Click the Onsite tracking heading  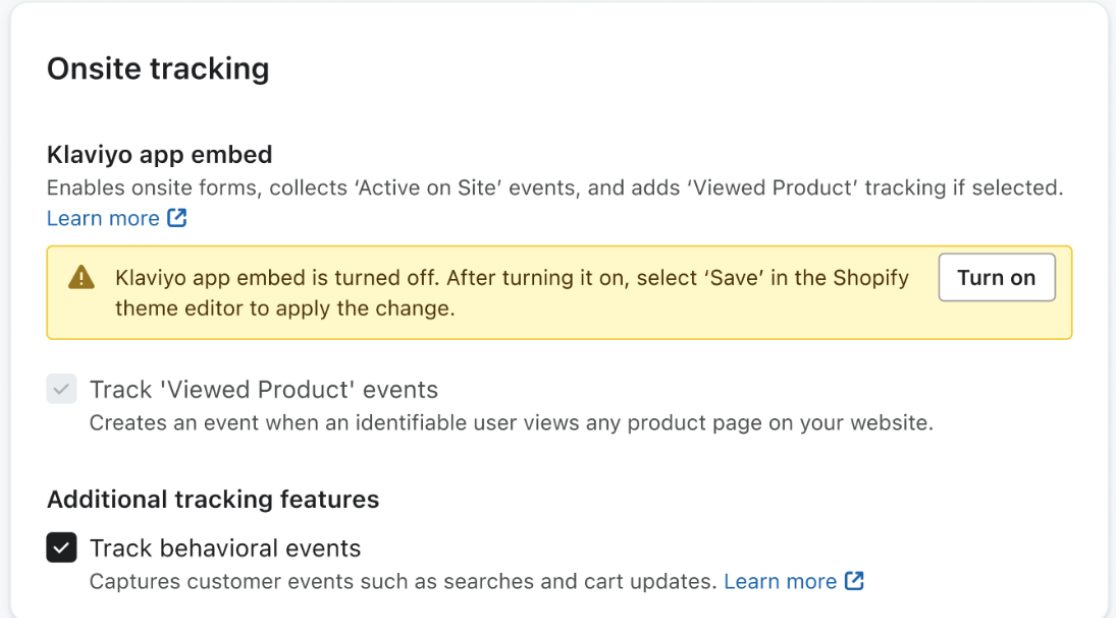158,69
